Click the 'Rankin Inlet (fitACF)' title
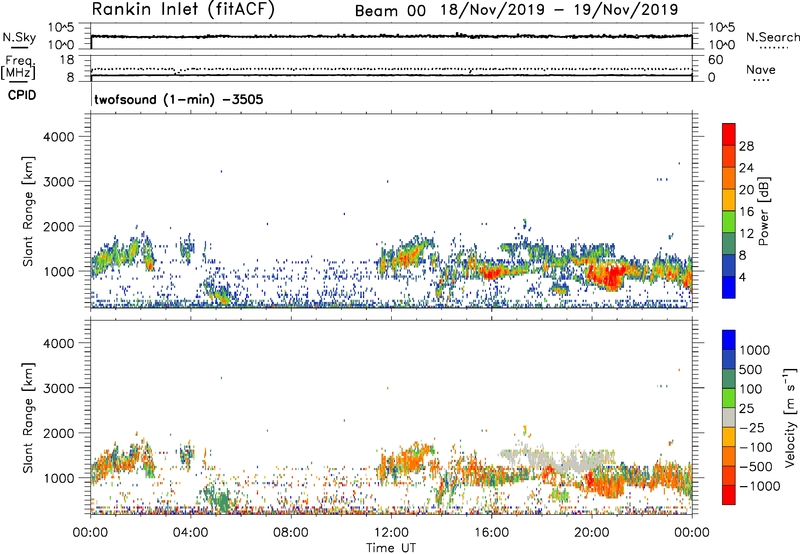The image size is (800, 554). point(183,9)
